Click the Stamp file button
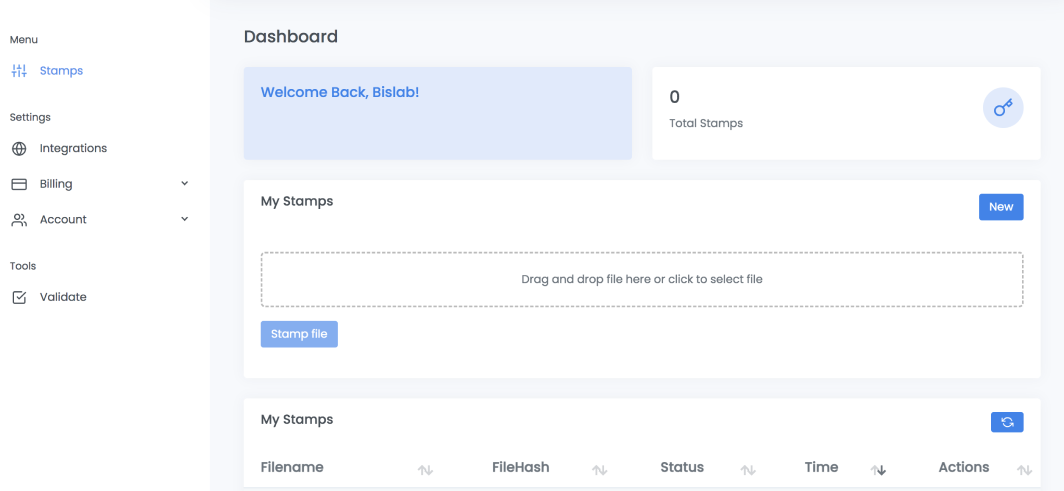This screenshot has height=491, width=1064. click(299, 334)
